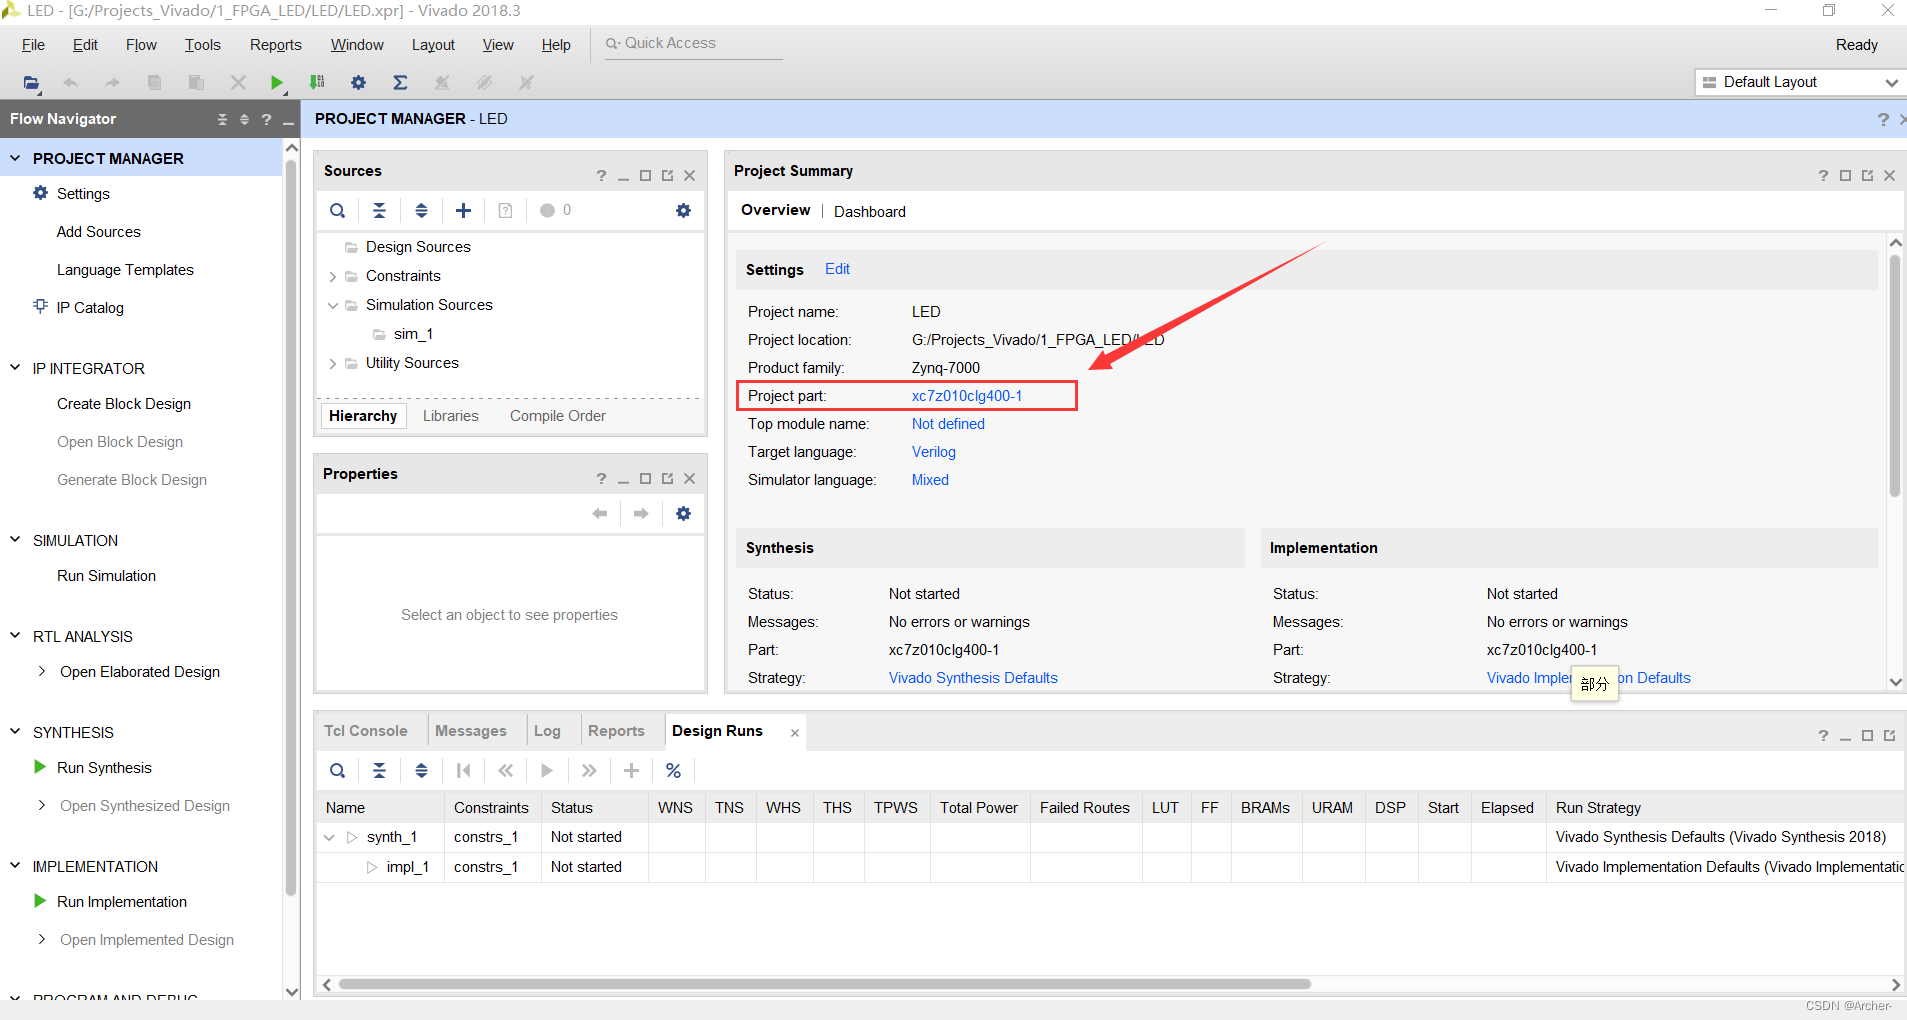Click Quick Access search field
This screenshot has width=1907, height=1020.
coord(693,43)
